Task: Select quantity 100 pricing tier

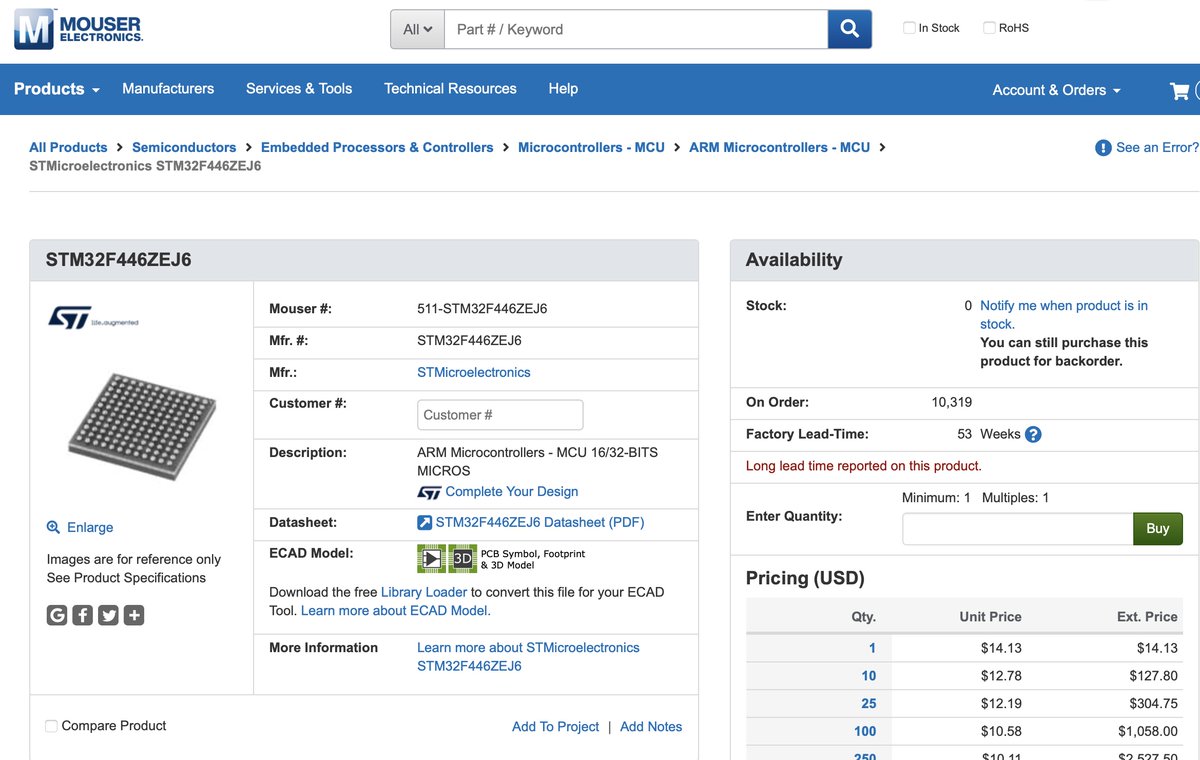Action: [x=865, y=732]
